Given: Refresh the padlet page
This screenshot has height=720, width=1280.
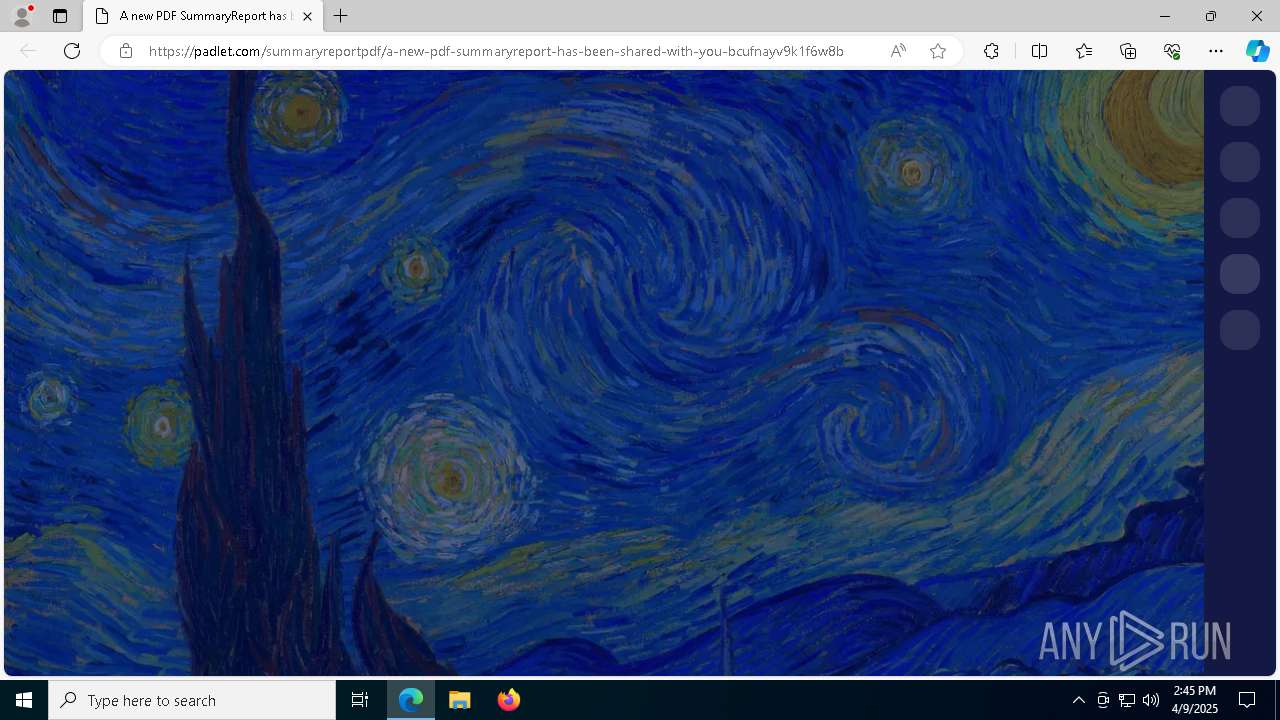Looking at the screenshot, I should pos(72,51).
